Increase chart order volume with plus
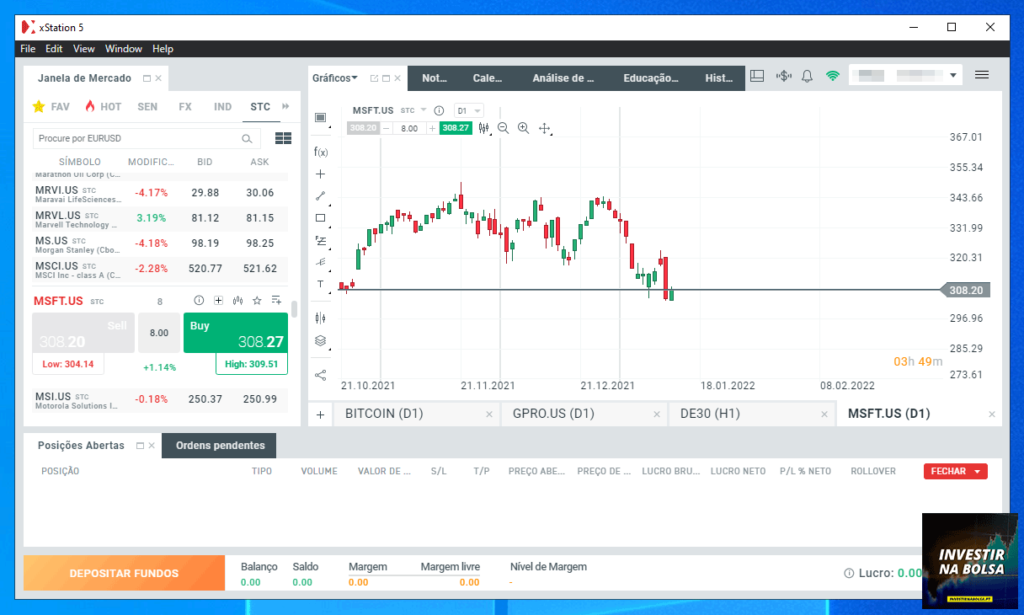Screen dimensions: 1024x615 [x=432, y=128]
